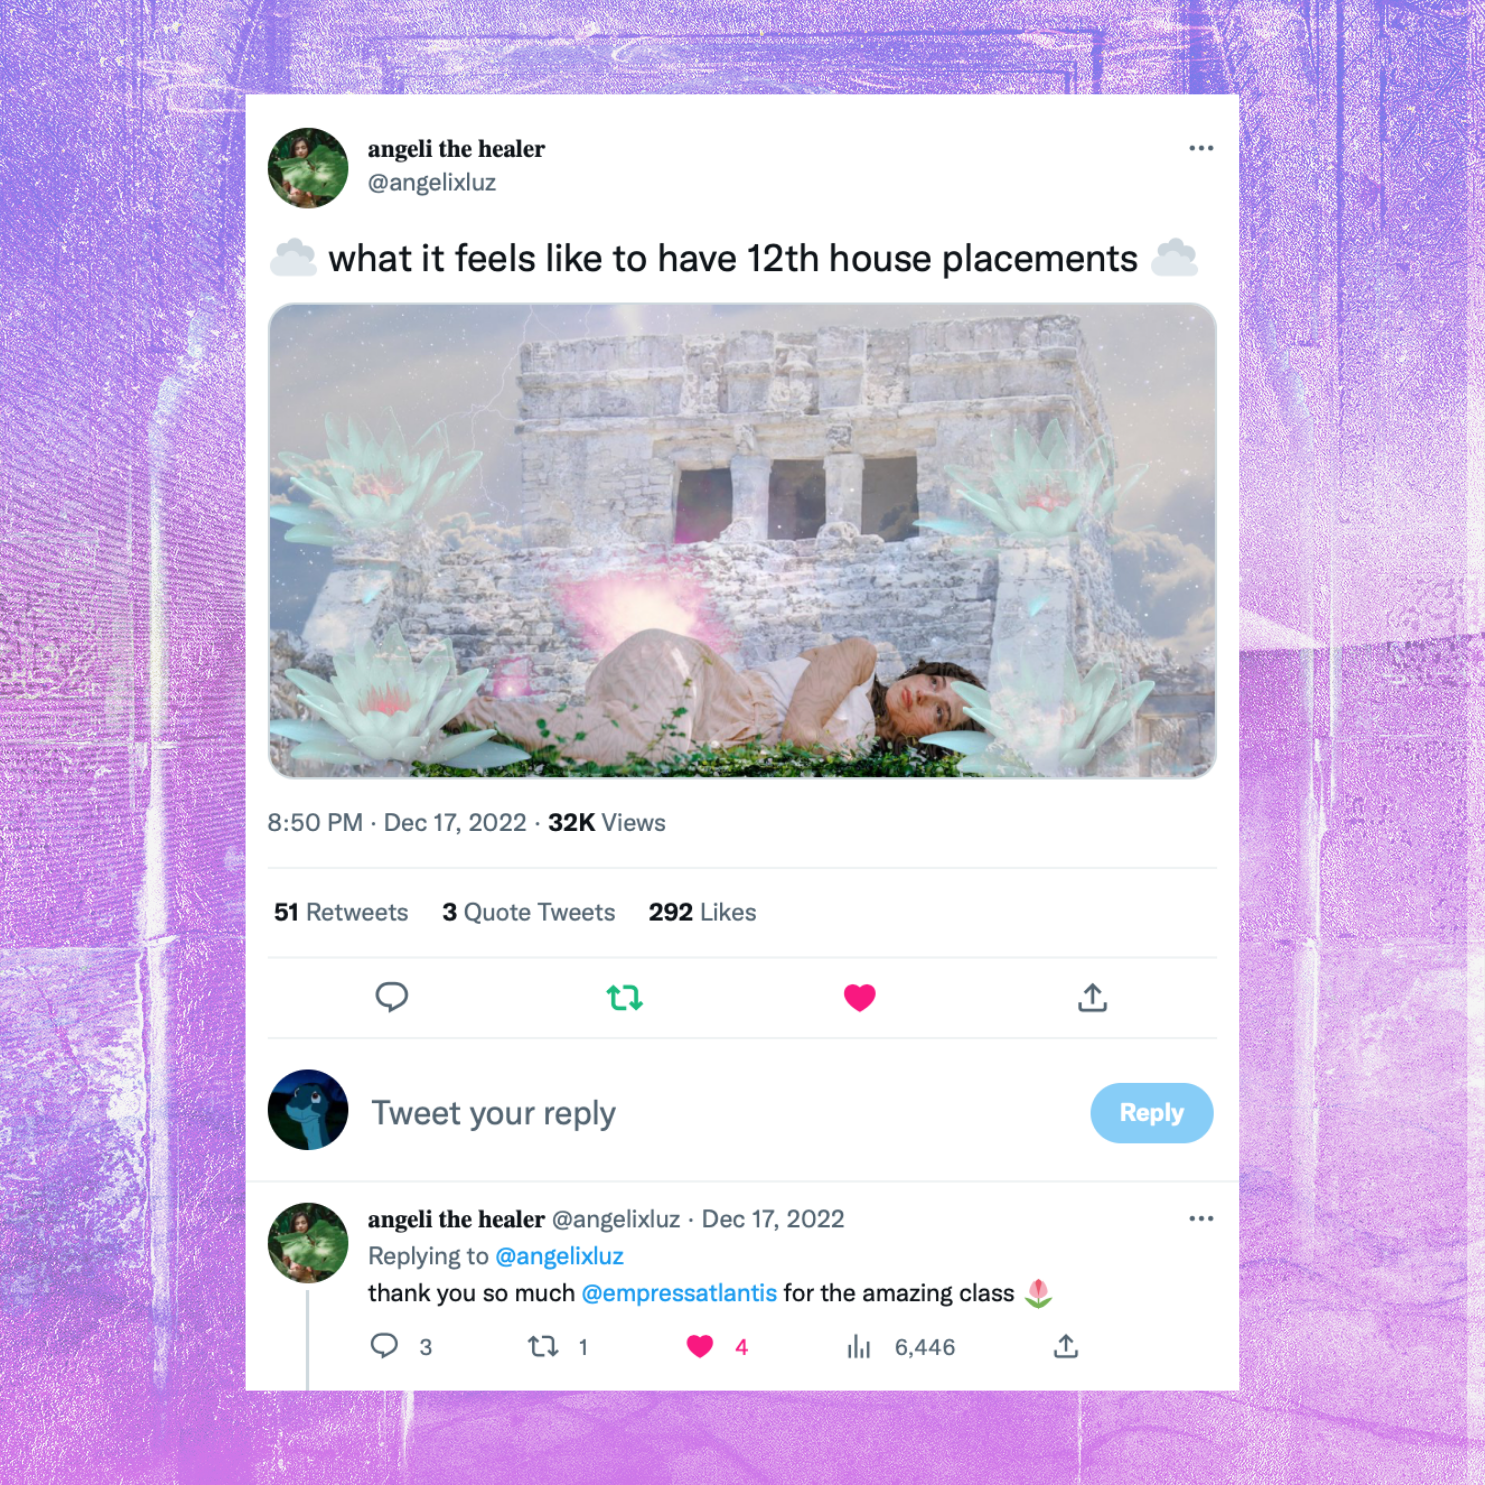Undo the green retweet on main tweet
Screen dimensions: 1485x1485
624,997
